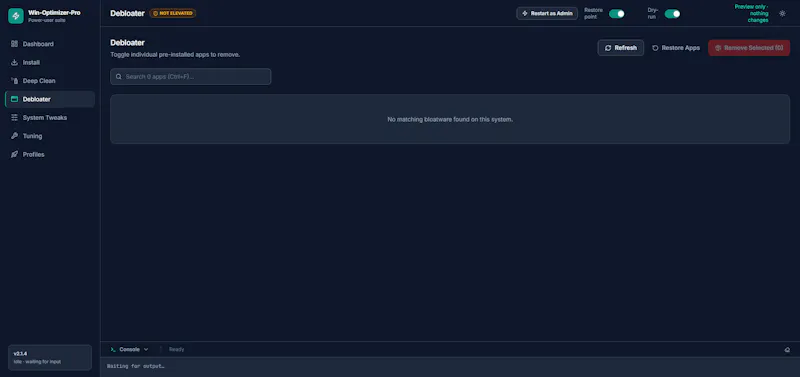This screenshot has width=800, height=377.
Task: Toggle the Restore point switch
Action: [616, 14]
